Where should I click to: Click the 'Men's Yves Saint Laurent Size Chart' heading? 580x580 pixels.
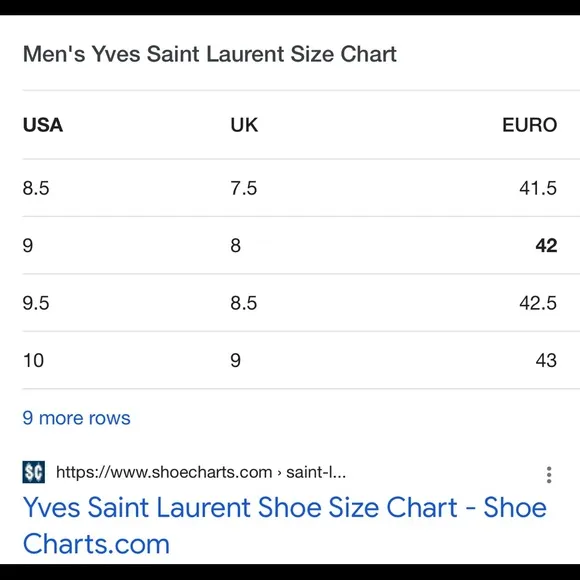tap(210, 54)
